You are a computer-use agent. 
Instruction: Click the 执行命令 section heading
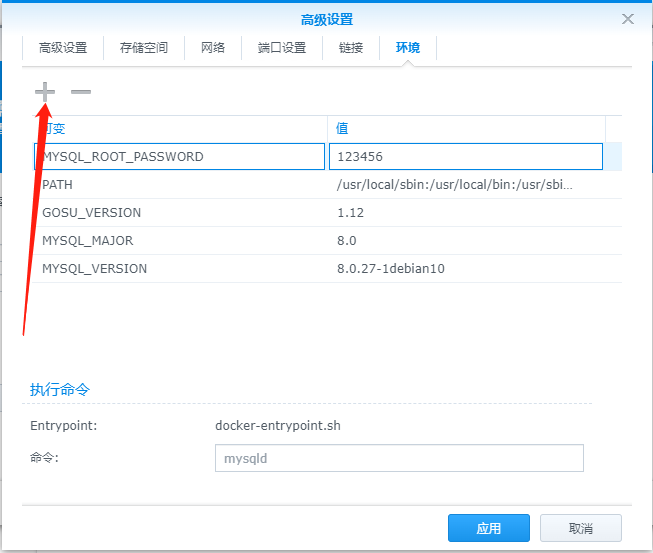tap(60, 390)
